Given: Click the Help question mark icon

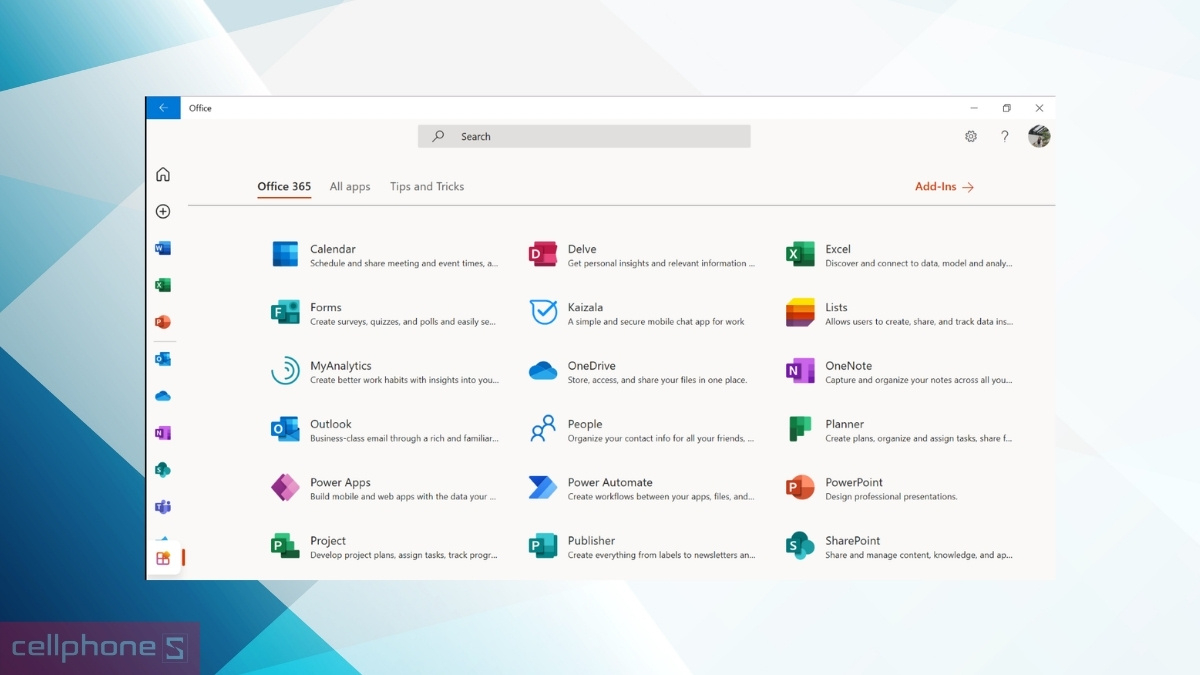Looking at the screenshot, I should click(x=1005, y=137).
